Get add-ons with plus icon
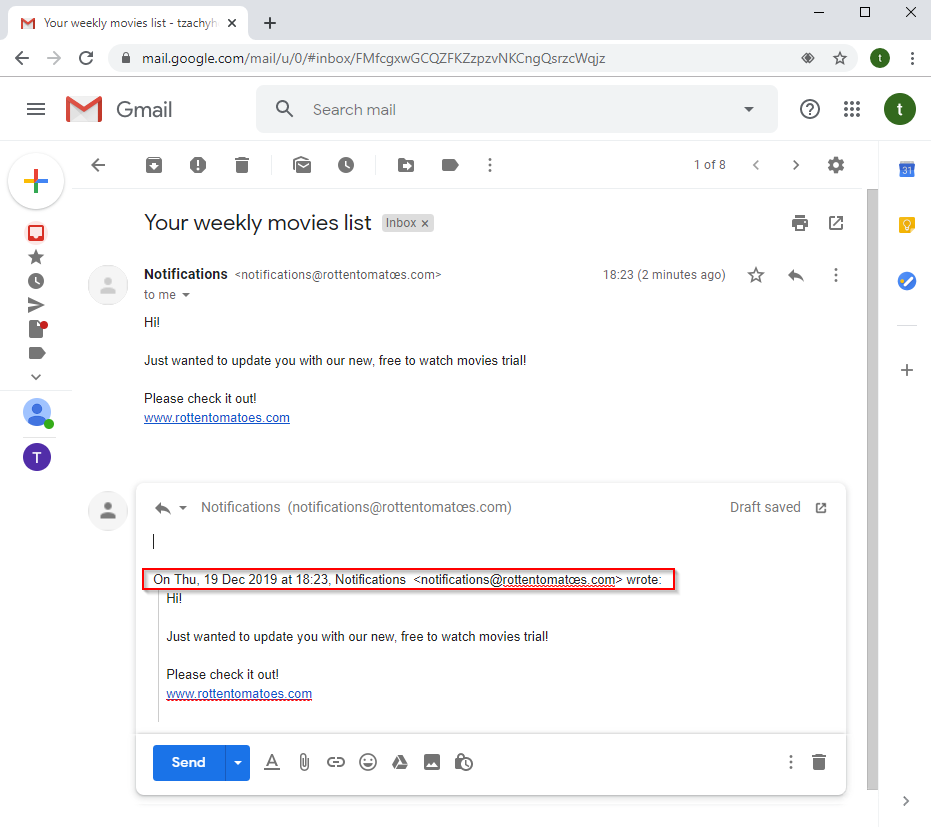This screenshot has height=827, width=931. (907, 370)
